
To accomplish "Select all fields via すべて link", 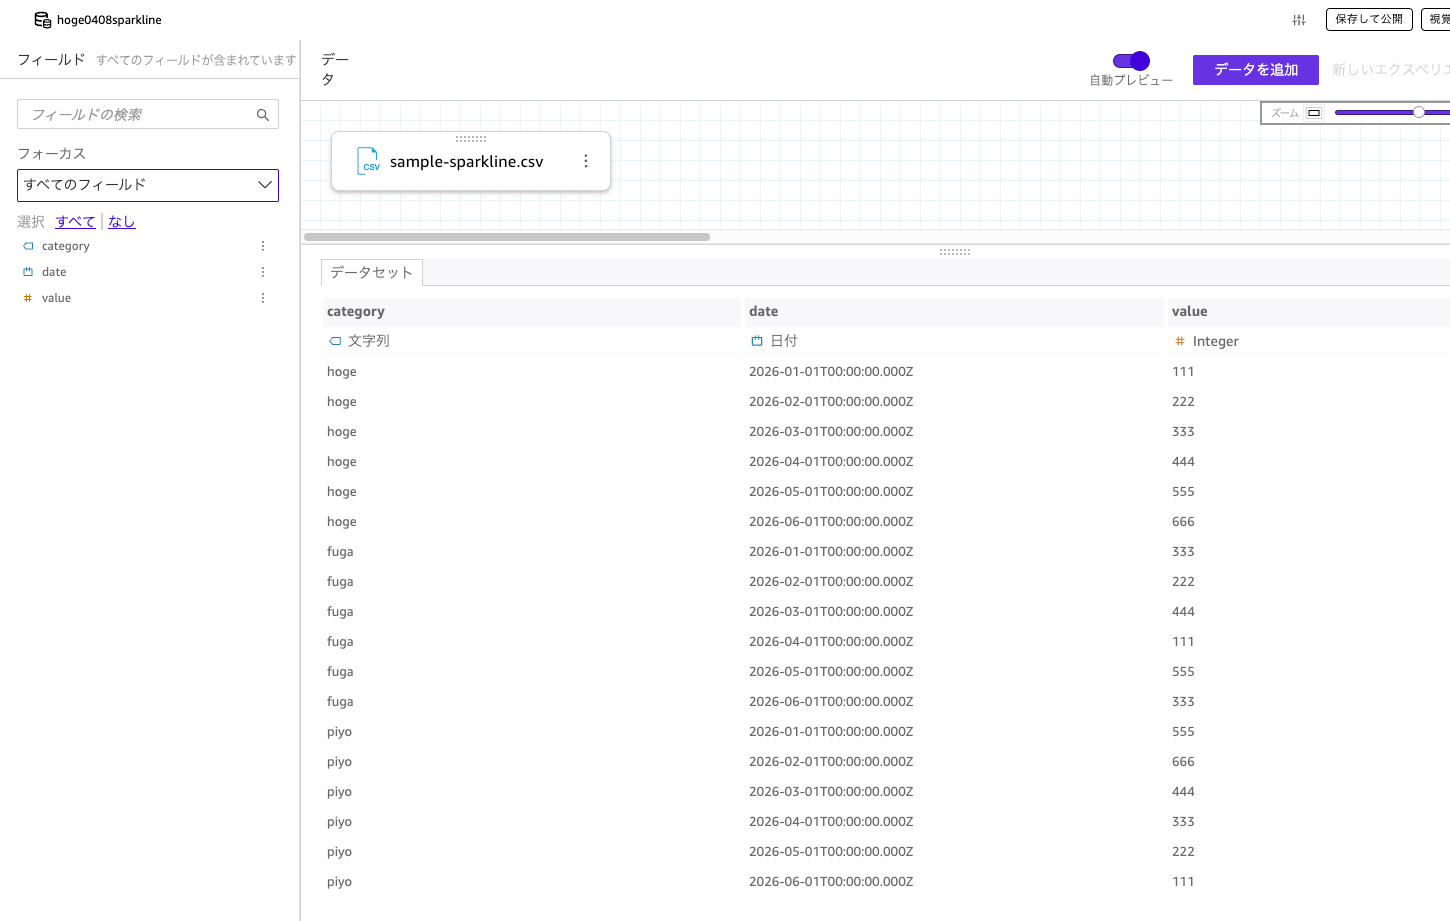I will (75, 222).
